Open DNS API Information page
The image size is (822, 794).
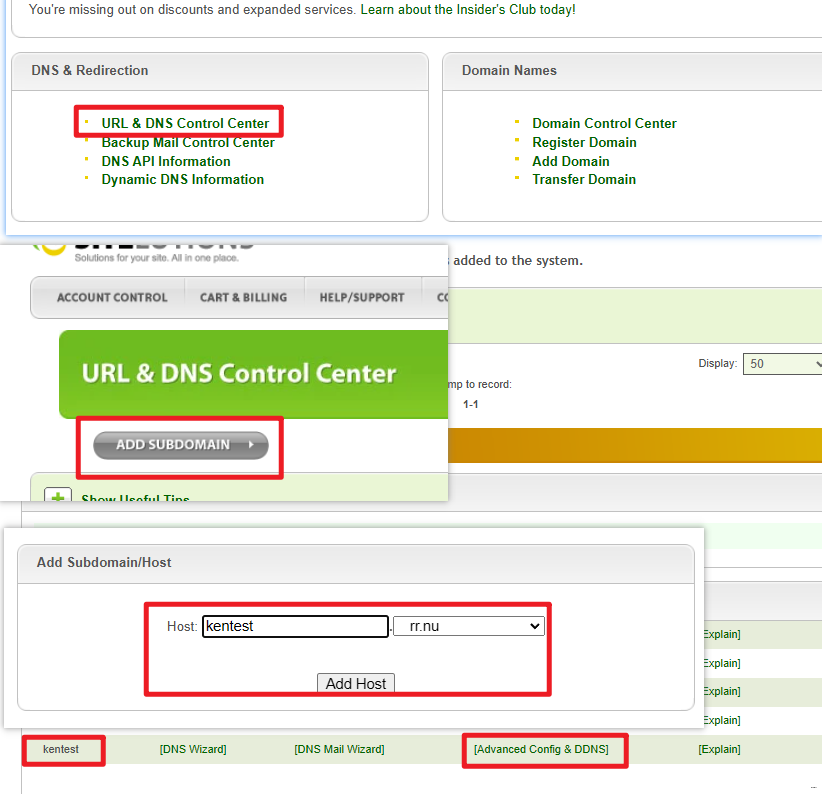(165, 161)
